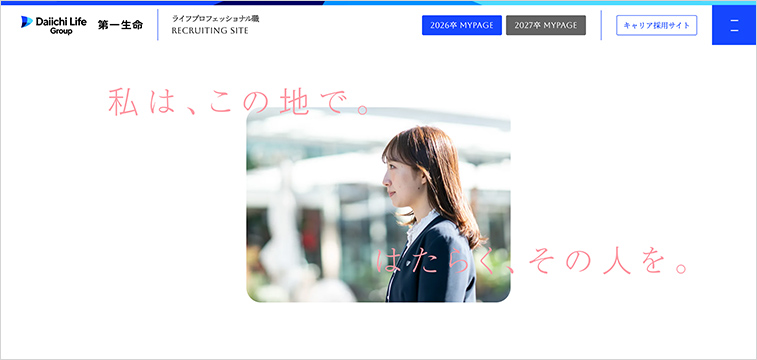
Task: Click the RECRUITING SITE title text
Action: click(210, 31)
